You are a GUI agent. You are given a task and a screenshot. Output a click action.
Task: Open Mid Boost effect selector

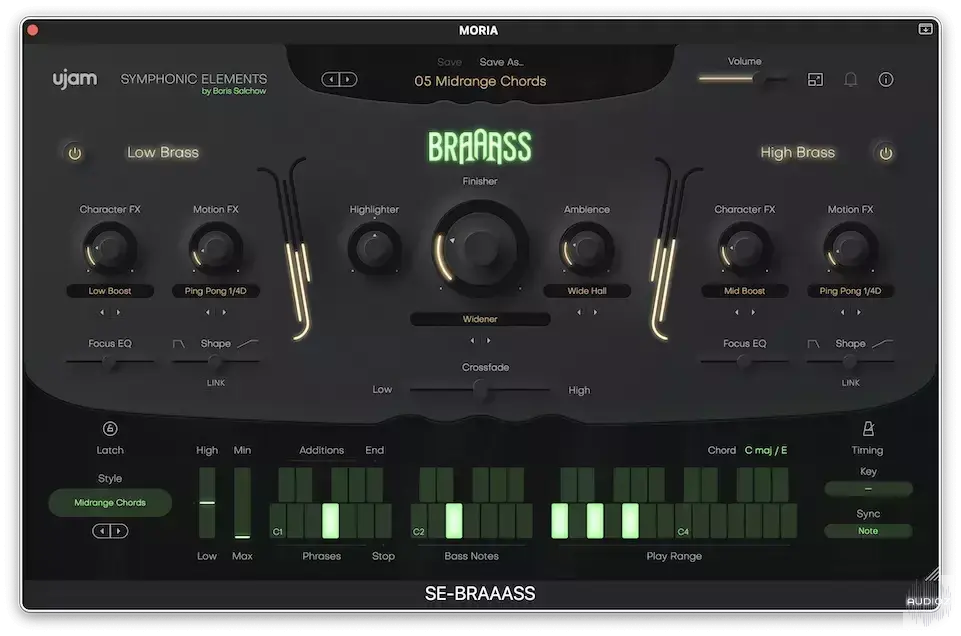(x=744, y=291)
